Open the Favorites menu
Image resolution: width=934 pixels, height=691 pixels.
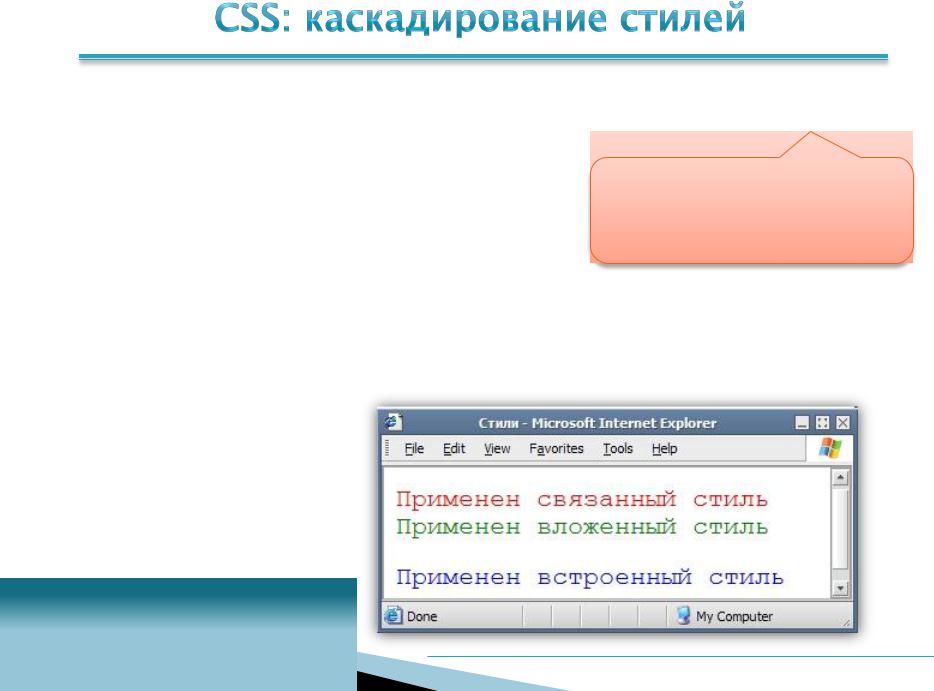click(556, 449)
